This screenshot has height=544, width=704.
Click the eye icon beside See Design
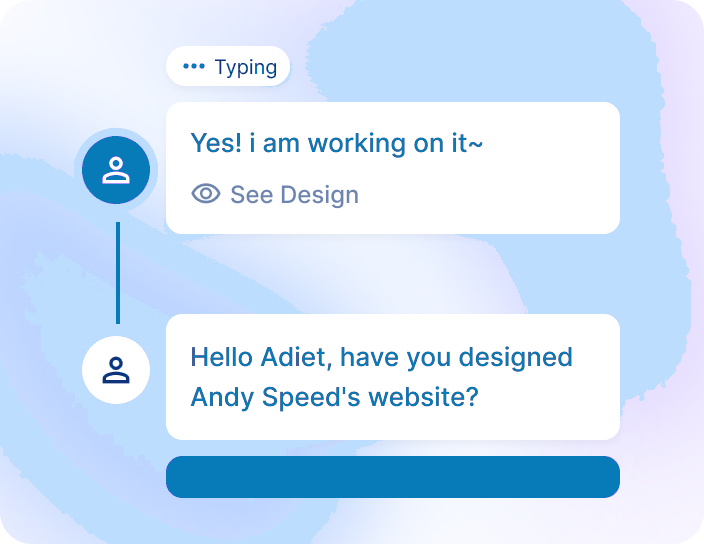pos(206,194)
